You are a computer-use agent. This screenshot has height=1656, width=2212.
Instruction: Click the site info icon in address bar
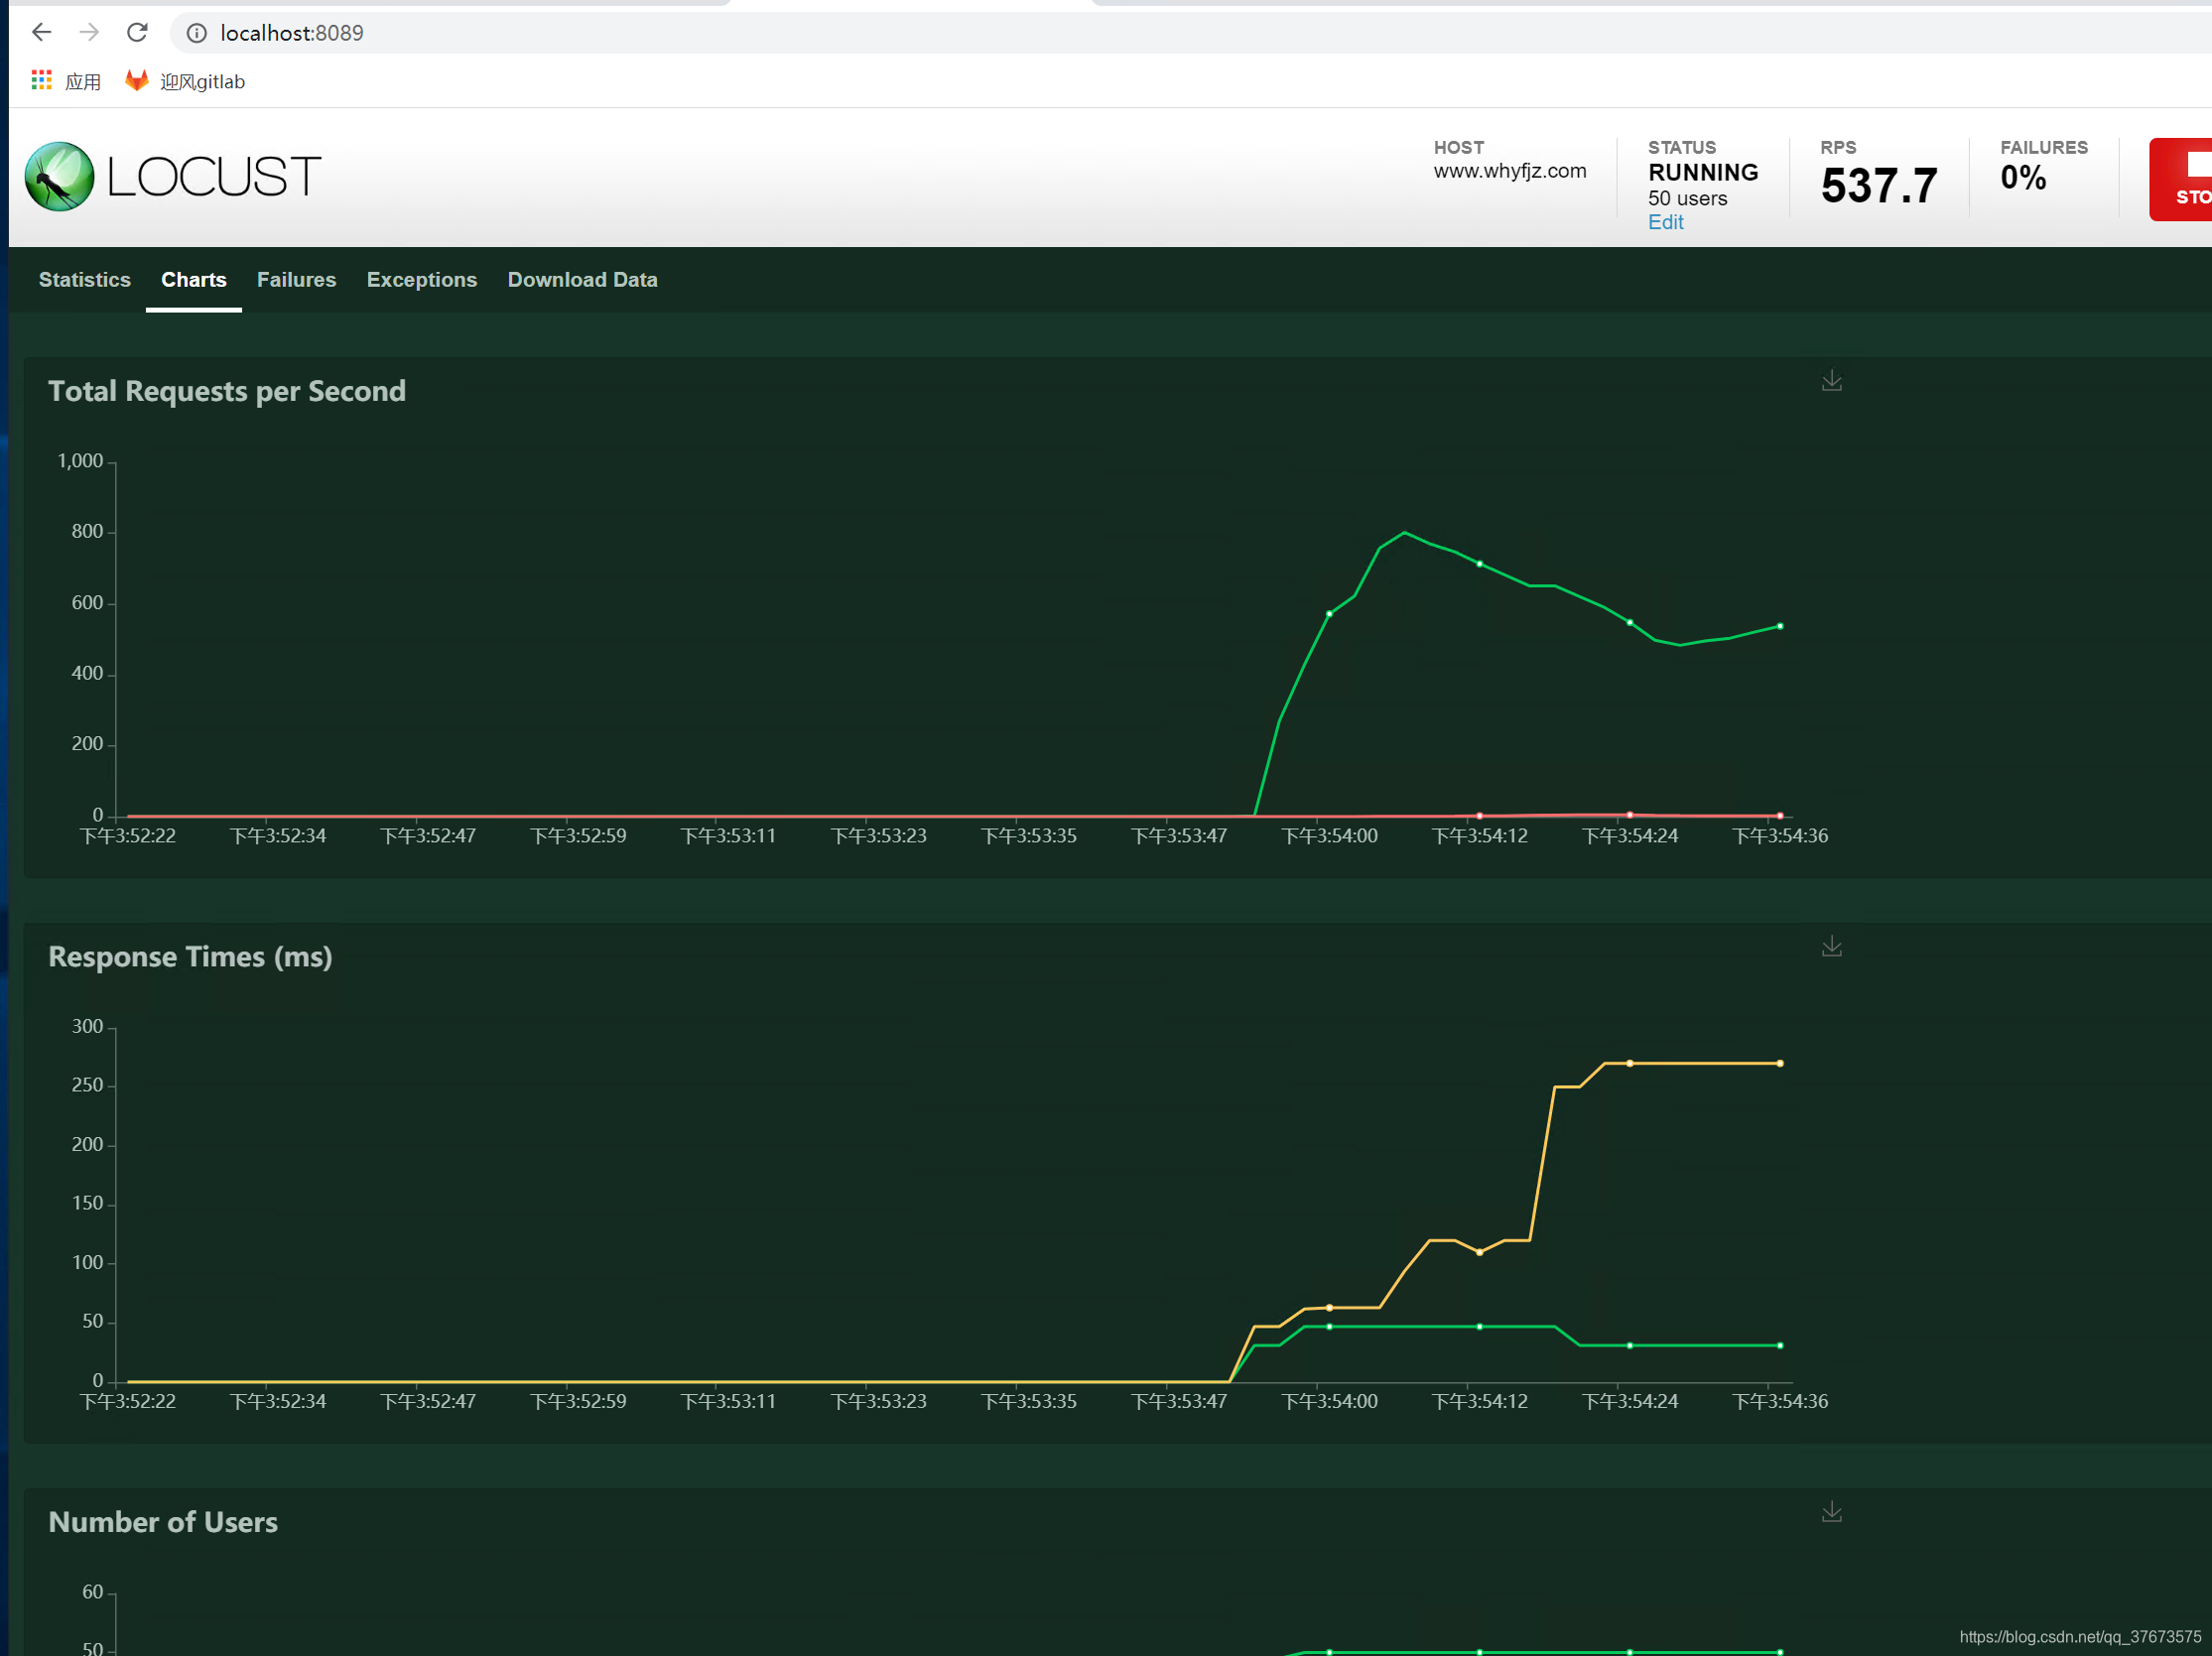tap(197, 33)
